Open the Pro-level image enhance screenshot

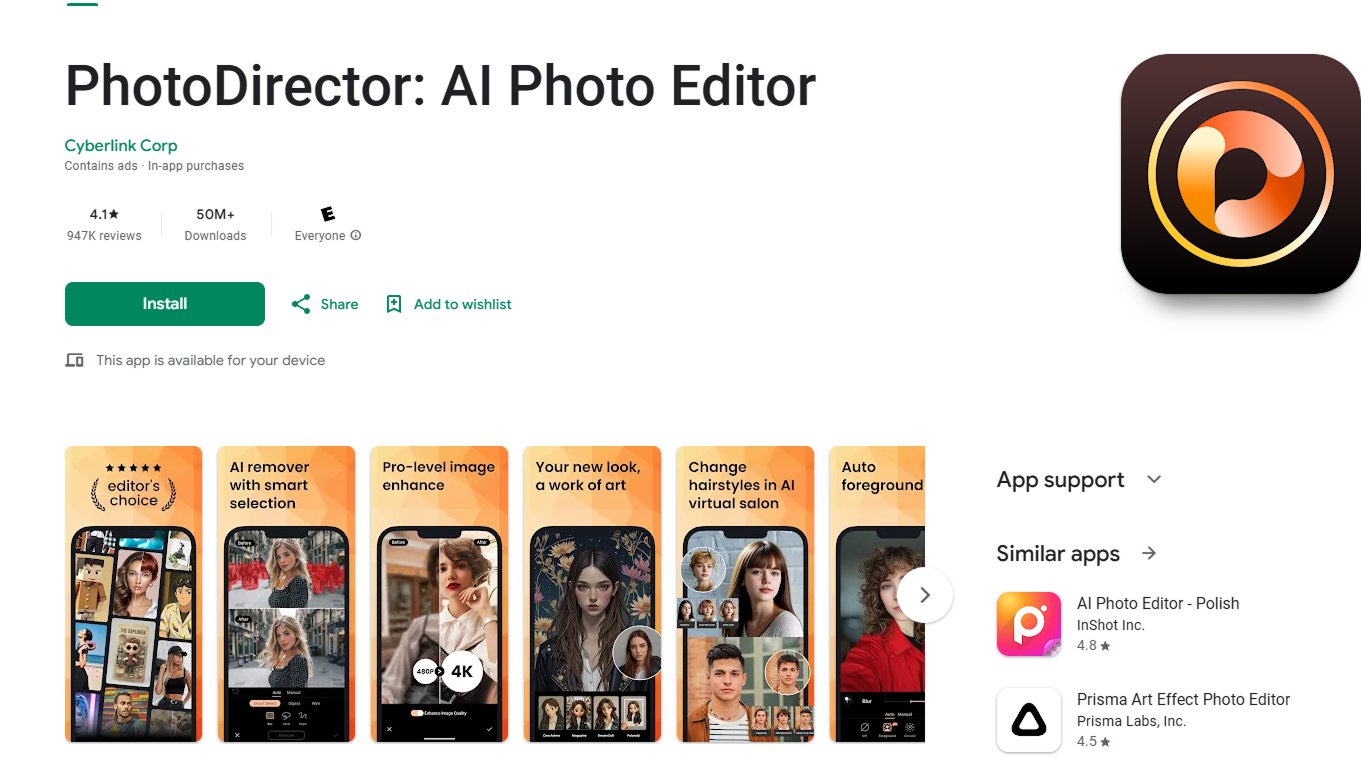click(x=439, y=594)
